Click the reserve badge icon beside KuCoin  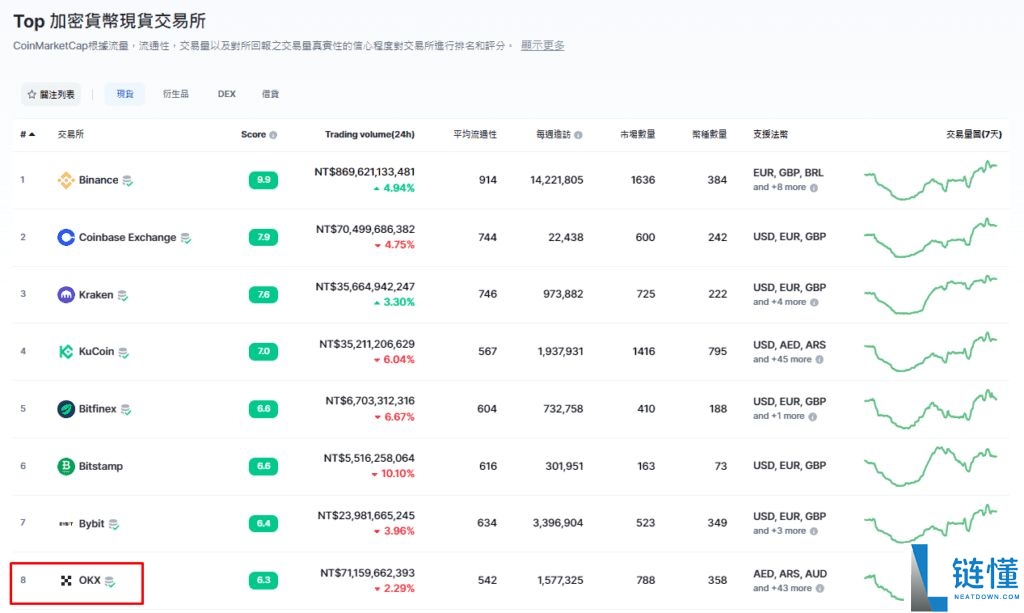[x=123, y=353]
